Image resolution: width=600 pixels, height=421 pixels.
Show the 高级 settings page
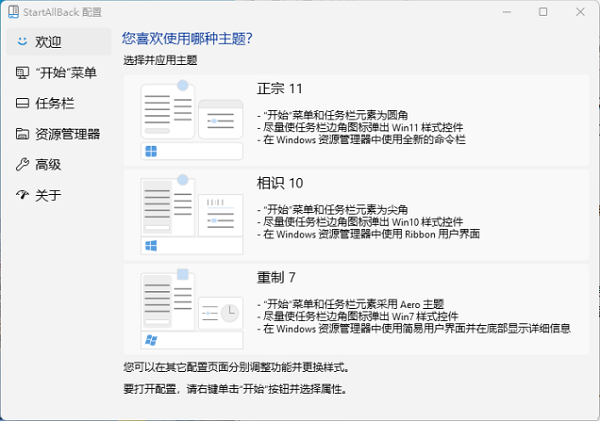[x=48, y=164]
